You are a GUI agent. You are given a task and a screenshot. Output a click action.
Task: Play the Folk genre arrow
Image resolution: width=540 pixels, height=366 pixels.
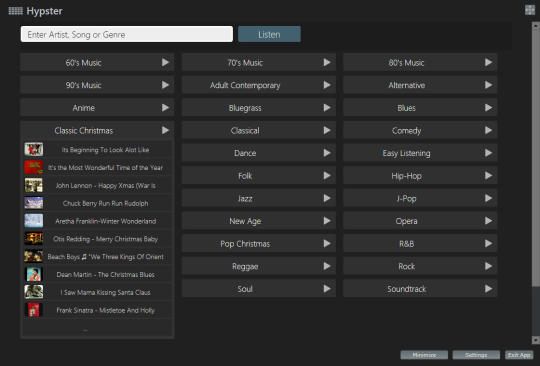tap(327, 176)
